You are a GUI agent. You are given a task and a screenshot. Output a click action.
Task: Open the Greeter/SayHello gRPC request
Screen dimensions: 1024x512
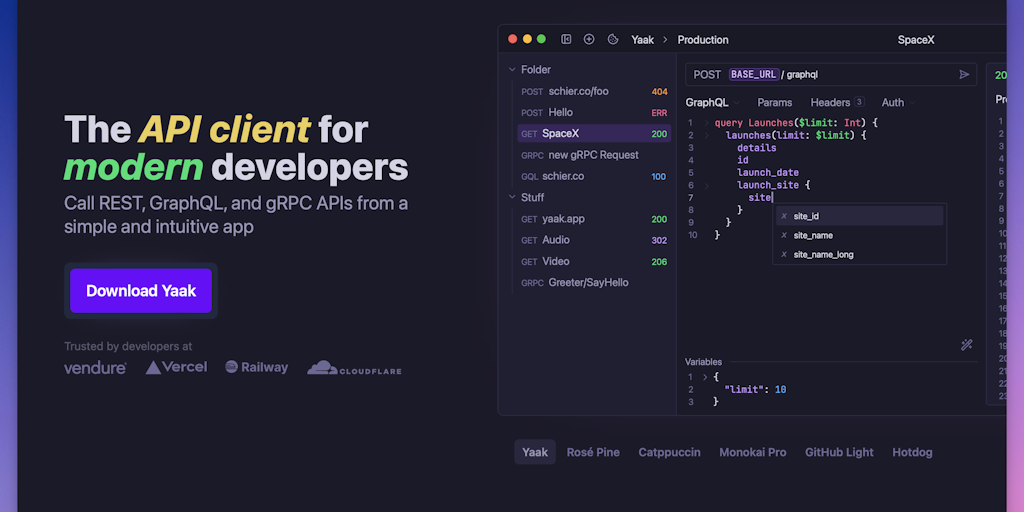[593, 283]
